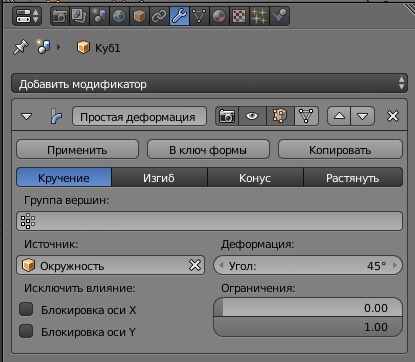Clear the Окружность source object
415x362 pixels.
click(x=195, y=265)
